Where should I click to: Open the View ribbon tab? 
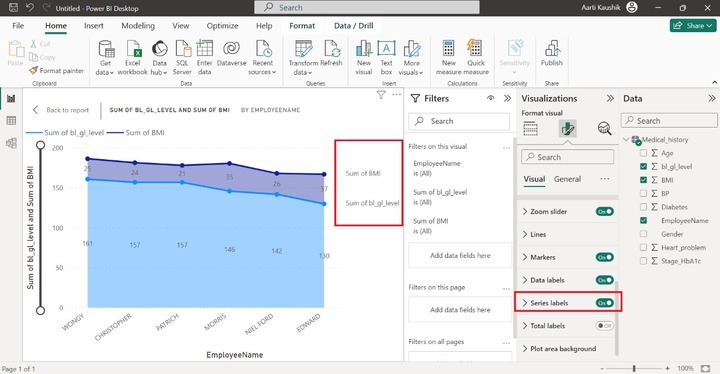[x=180, y=26]
